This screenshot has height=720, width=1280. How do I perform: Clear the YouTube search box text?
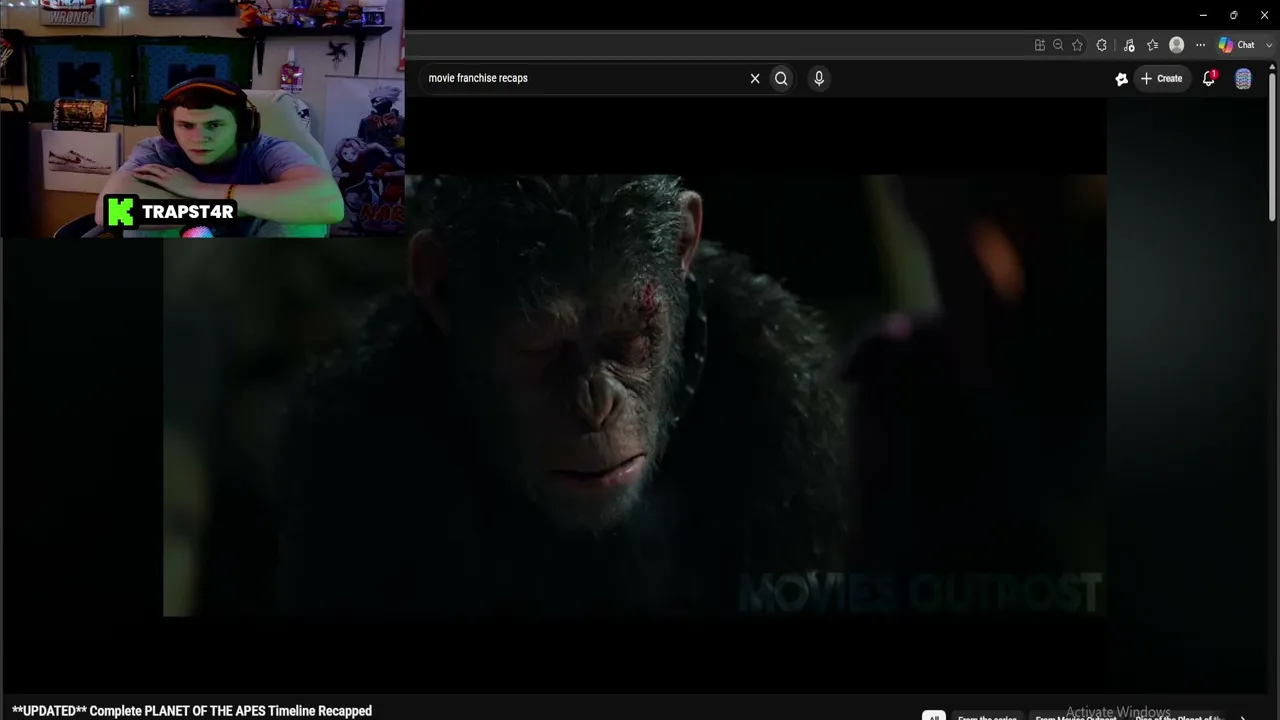pyautogui.click(x=755, y=78)
